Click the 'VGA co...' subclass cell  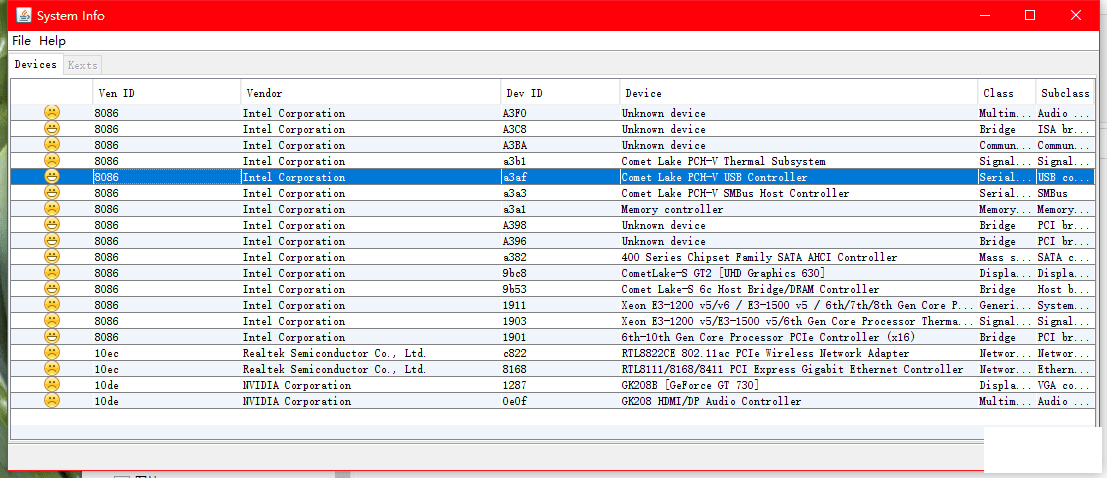(1065, 385)
